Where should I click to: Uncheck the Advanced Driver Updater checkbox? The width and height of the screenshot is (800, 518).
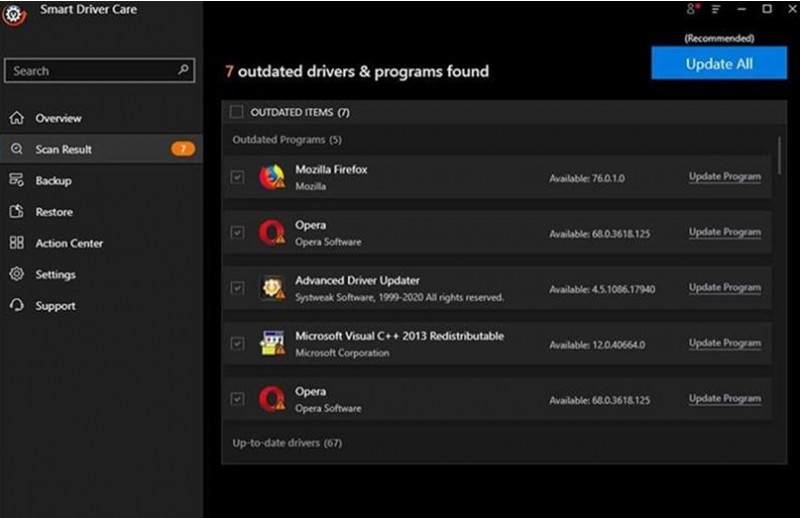click(237, 288)
